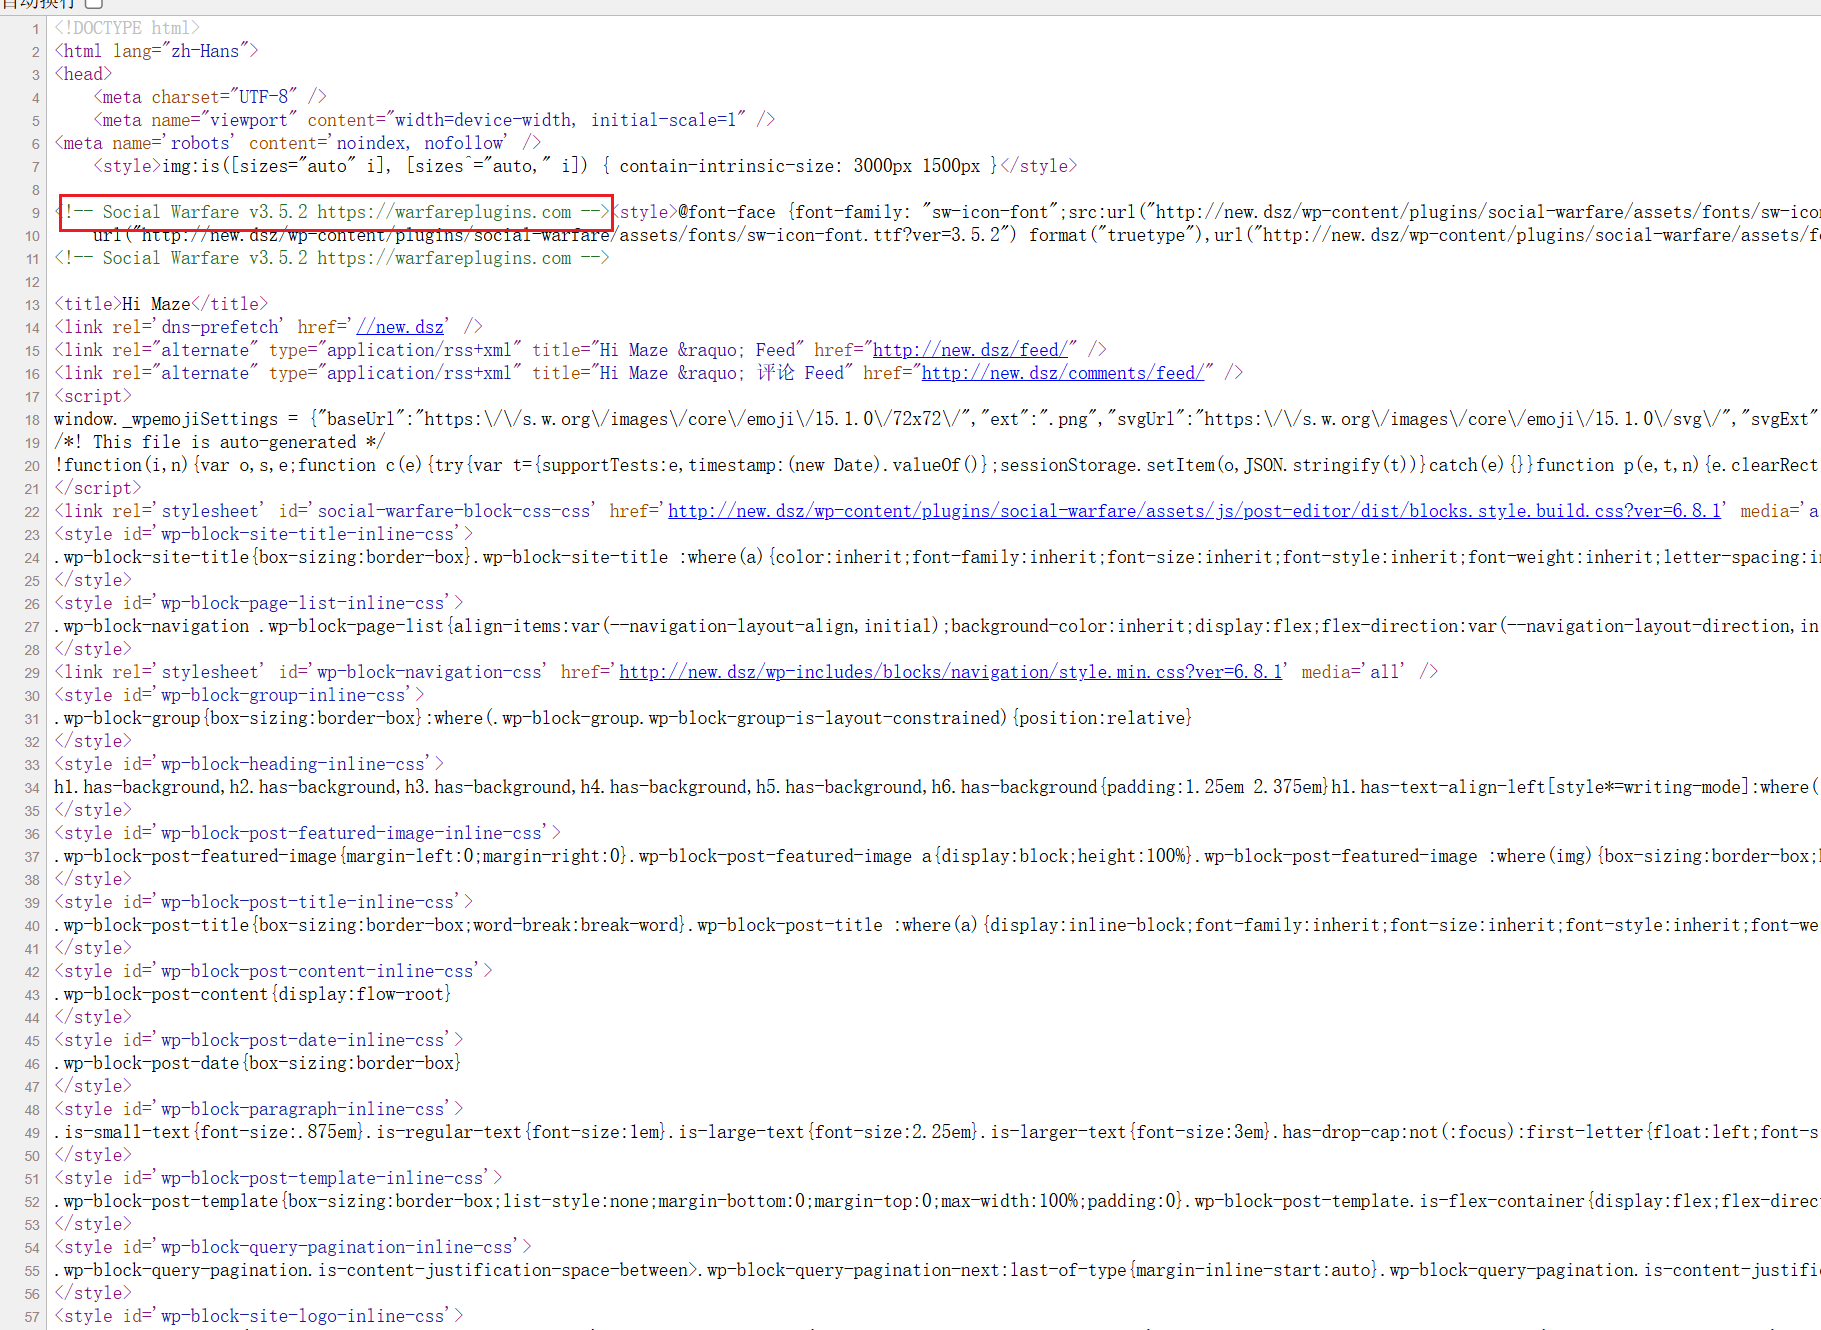Screen dimensions: 1821x1330
Task: Click the wp-block-paragraph-inline-css style tag
Action: click(x=259, y=1109)
